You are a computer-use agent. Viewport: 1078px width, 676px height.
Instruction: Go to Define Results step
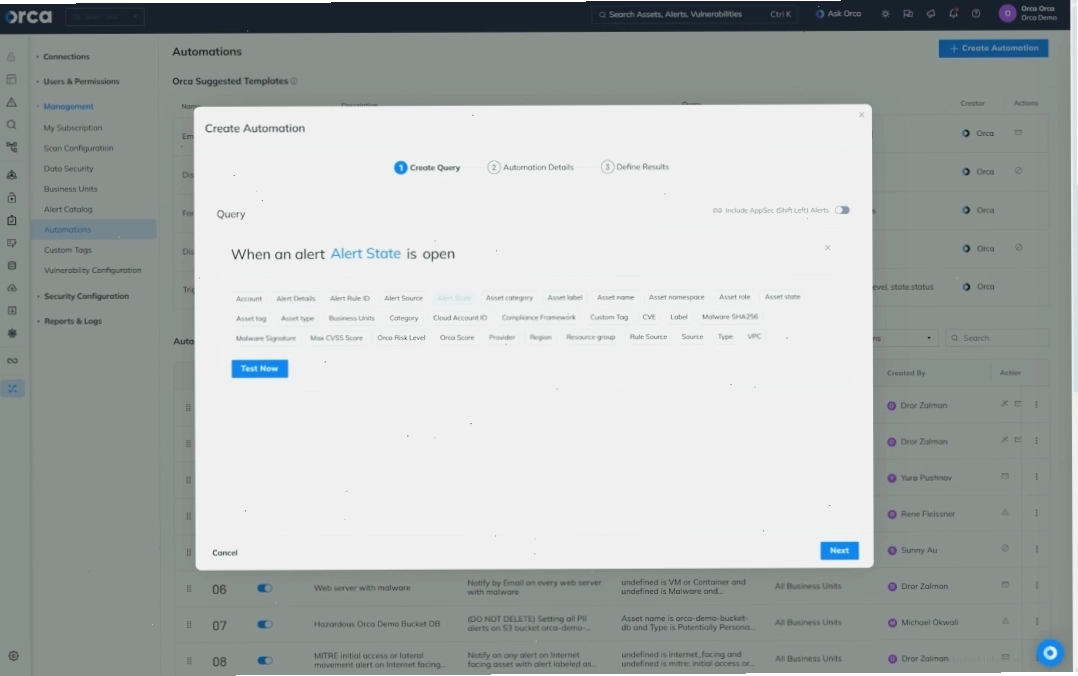point(635,167)
